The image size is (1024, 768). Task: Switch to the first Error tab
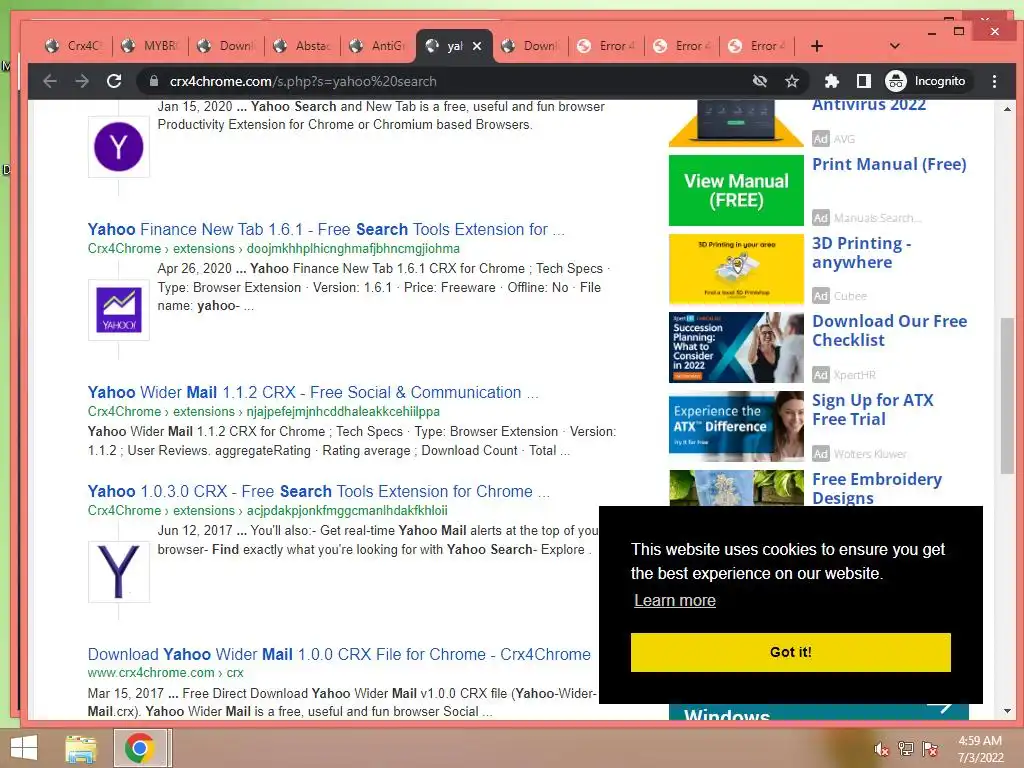click(x=606, y=46)
